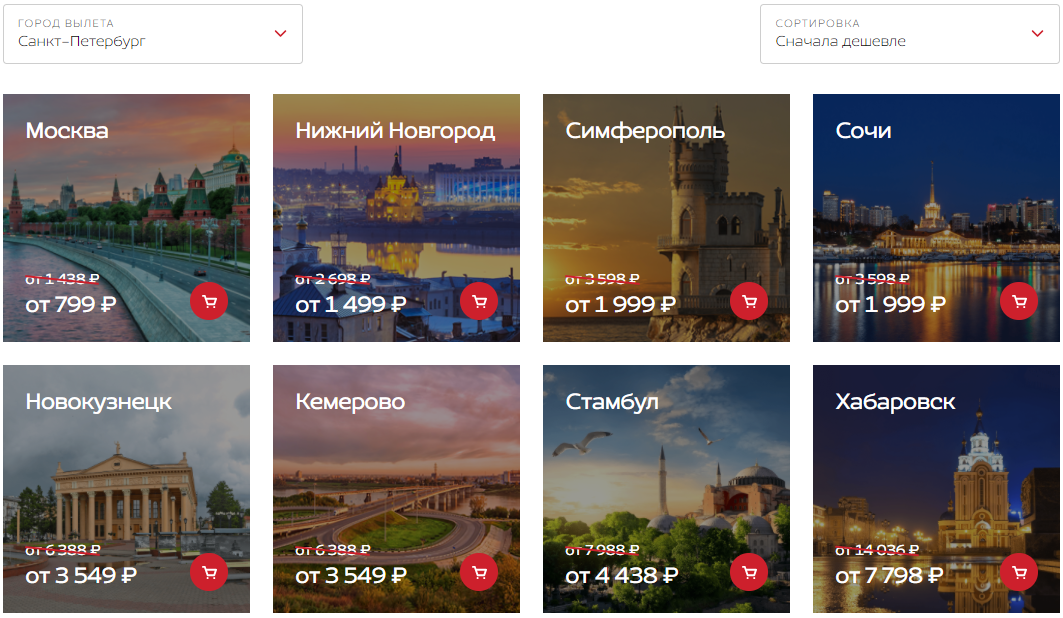Image resolution: width=1063 pixels, height=618 pixels.
Task: Open the Стамбул mosque destination card
Action: [666, 489]
